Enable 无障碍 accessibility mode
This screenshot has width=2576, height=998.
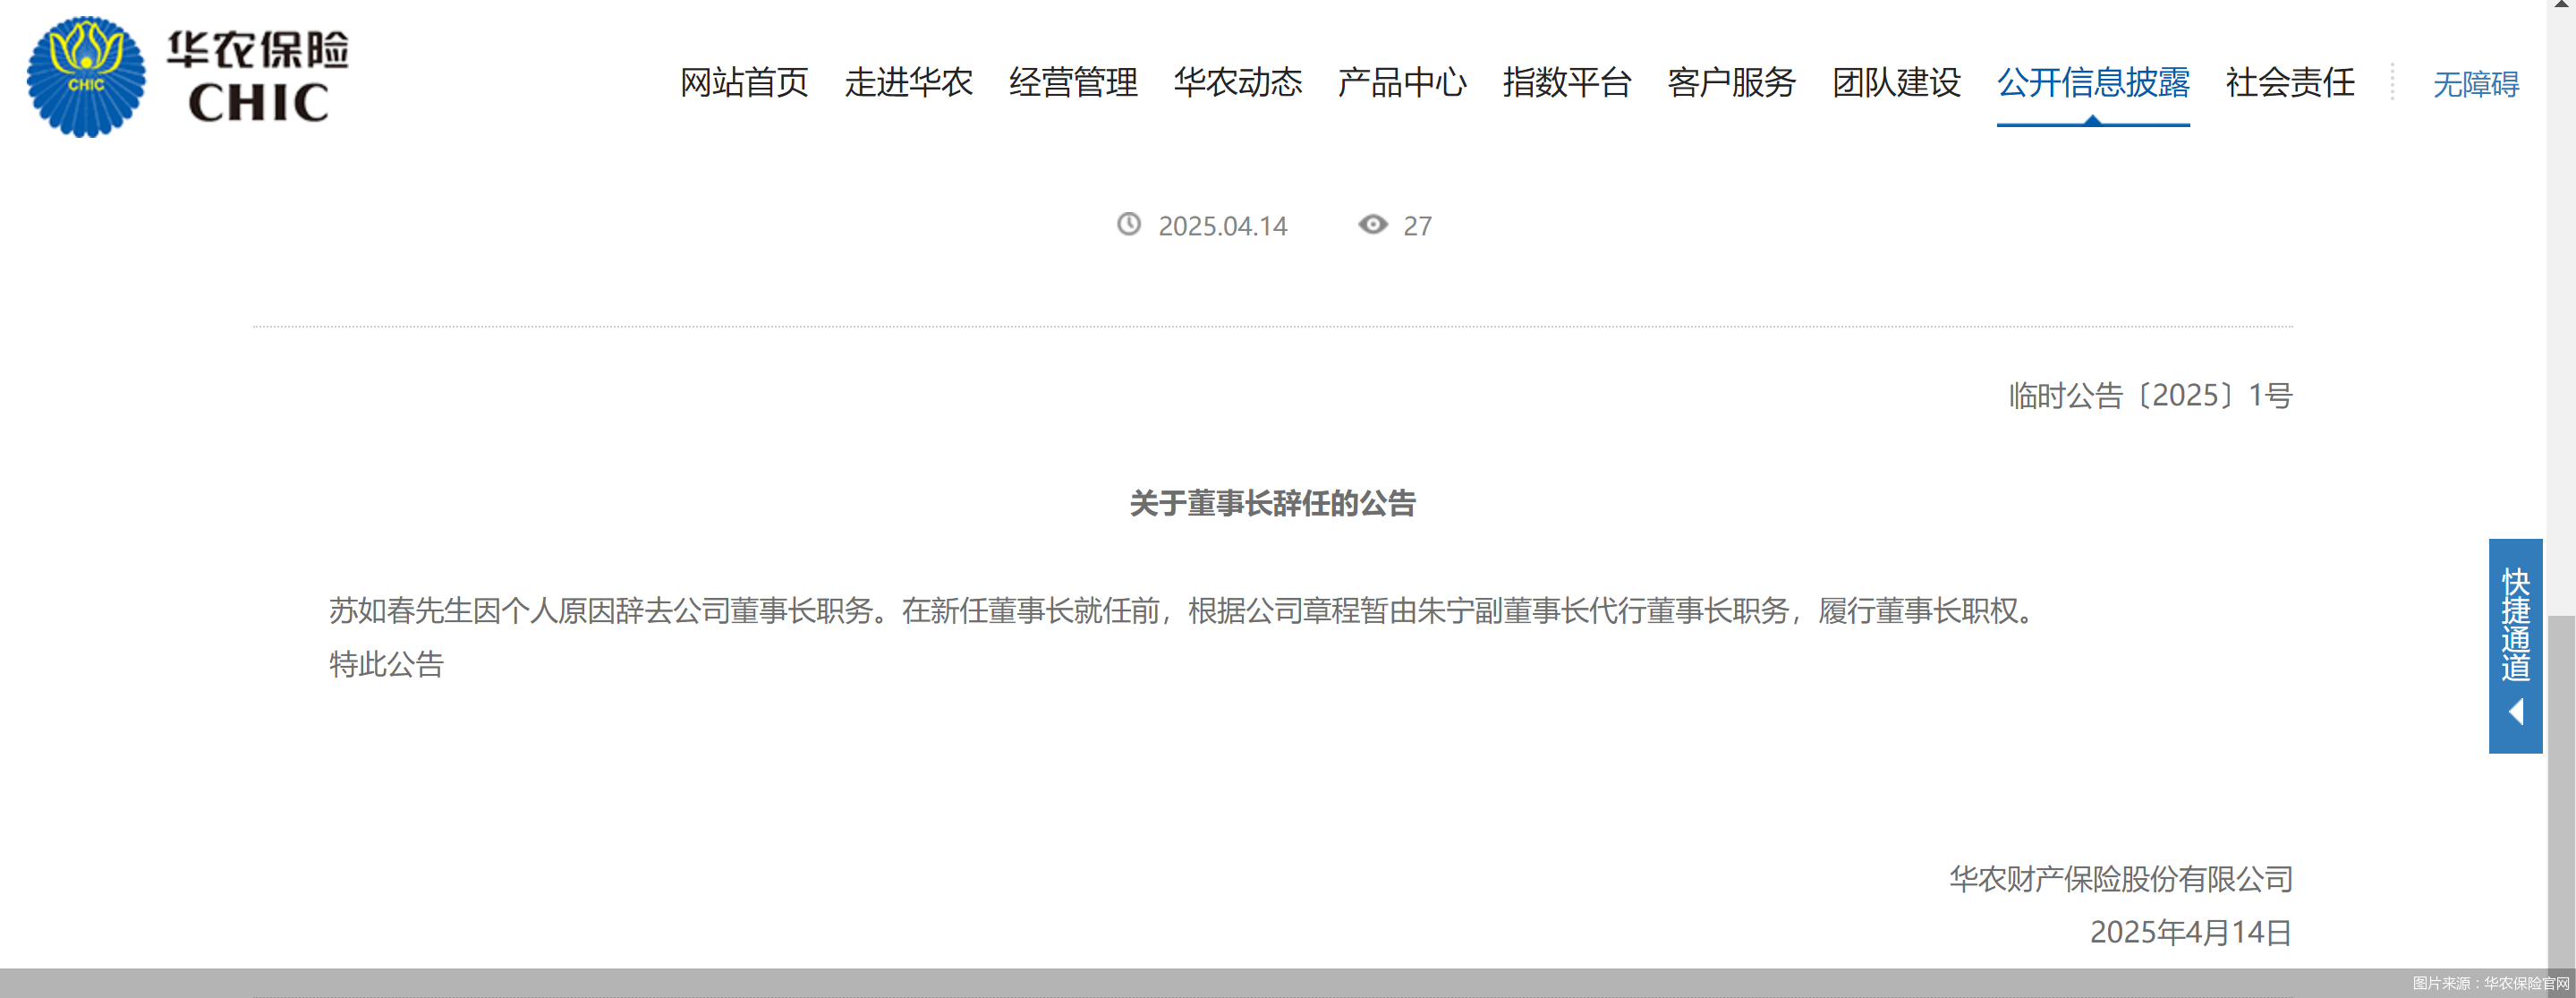point(2475,84)
